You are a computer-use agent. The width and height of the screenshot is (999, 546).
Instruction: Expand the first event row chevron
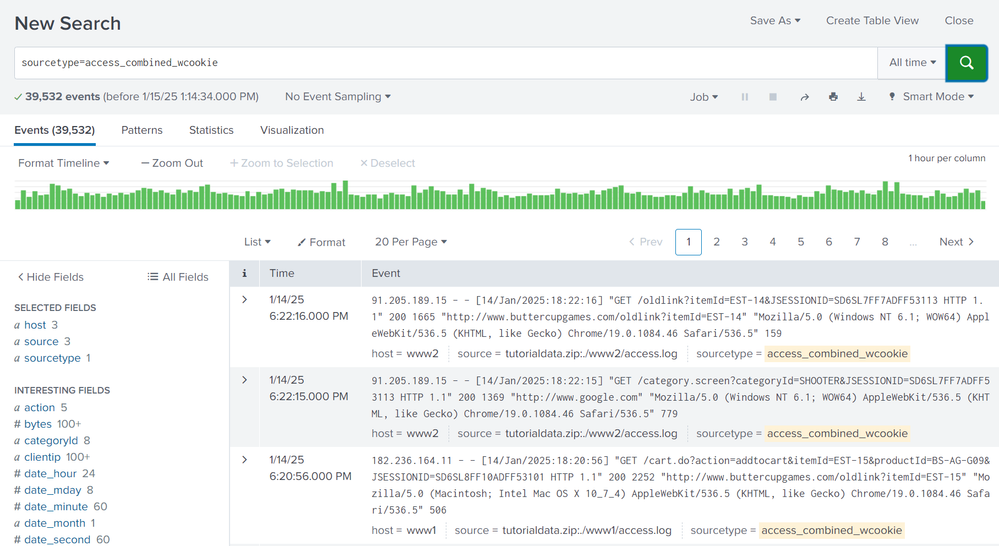pyautogui.click(x=244, y=299)
